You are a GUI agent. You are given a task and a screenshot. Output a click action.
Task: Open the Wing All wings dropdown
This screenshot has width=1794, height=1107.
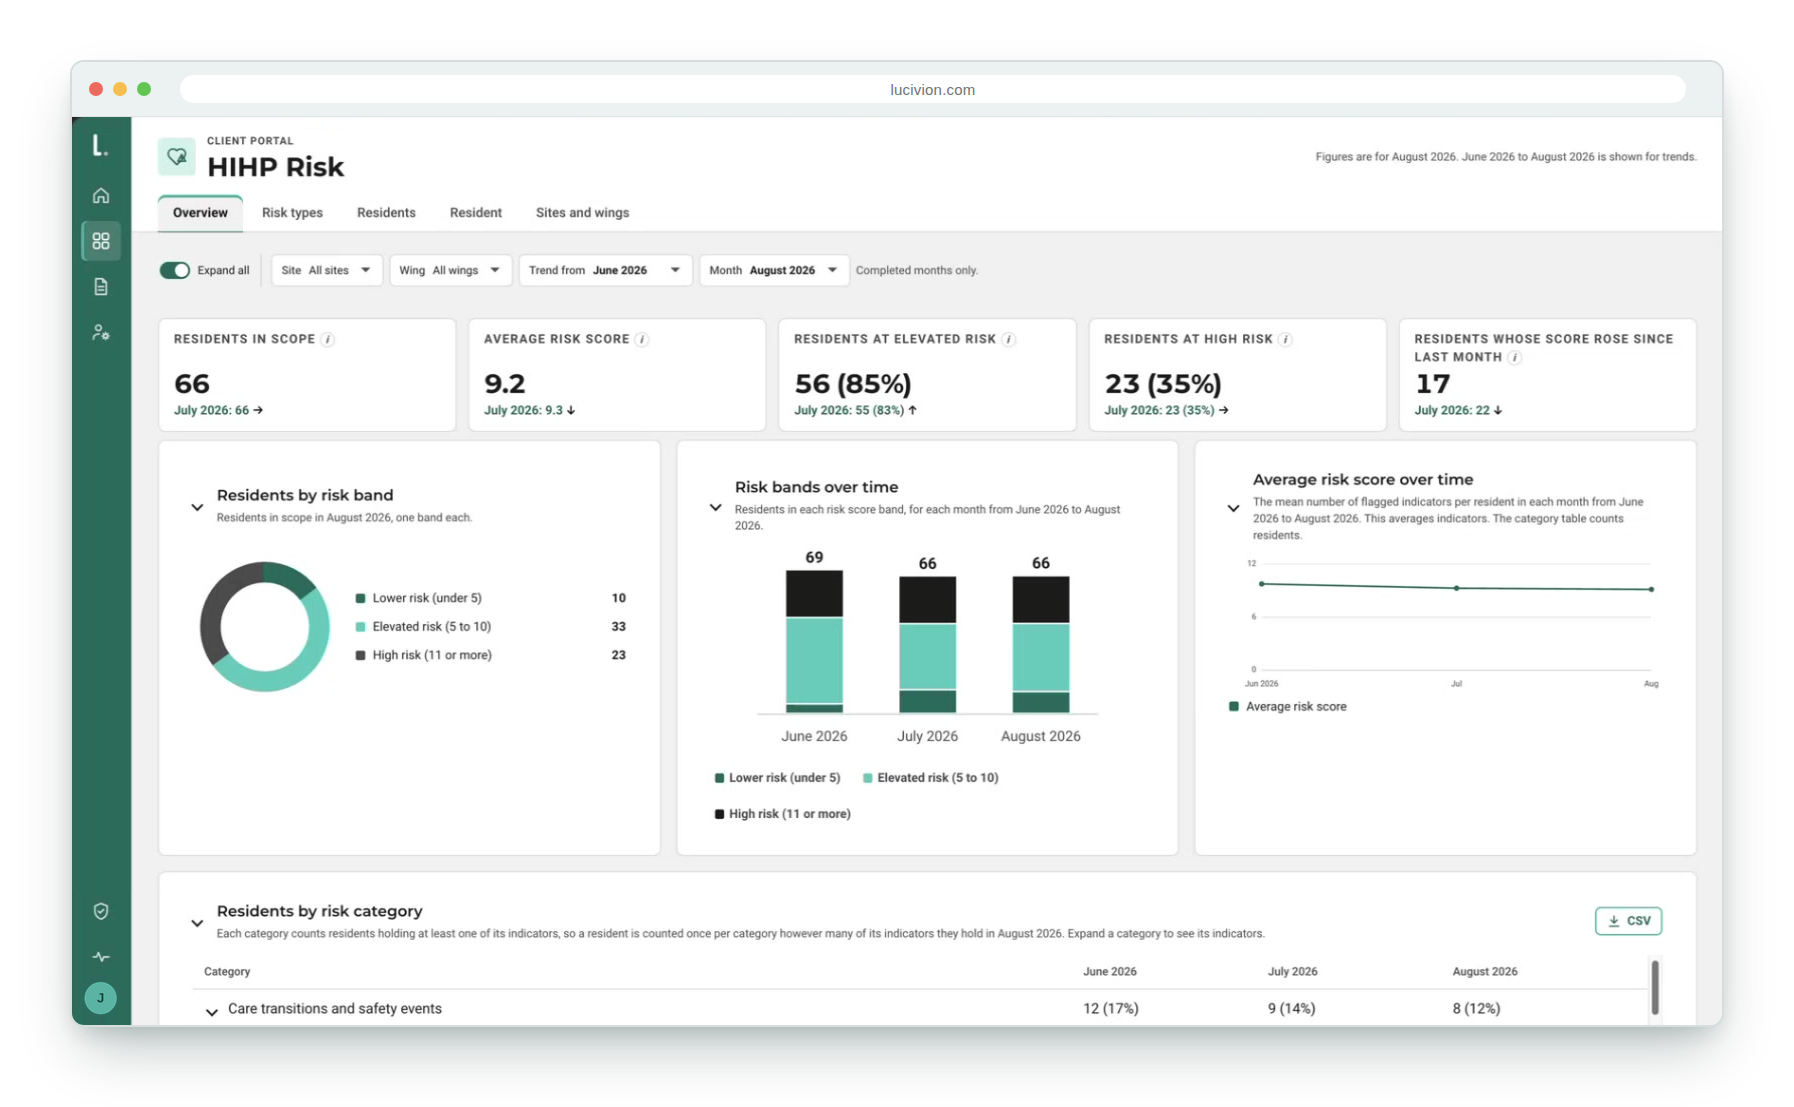(450, 270)
